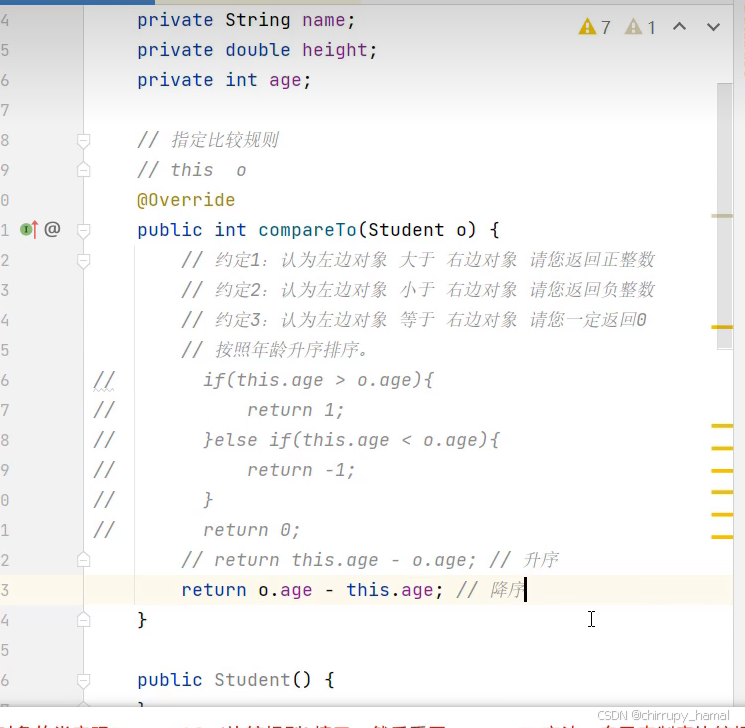The width and height of the screenshot is (745, 728).
Task: Click fold end marker on '// this o' line
Action: pyautogui.click(x=84, y=170)
